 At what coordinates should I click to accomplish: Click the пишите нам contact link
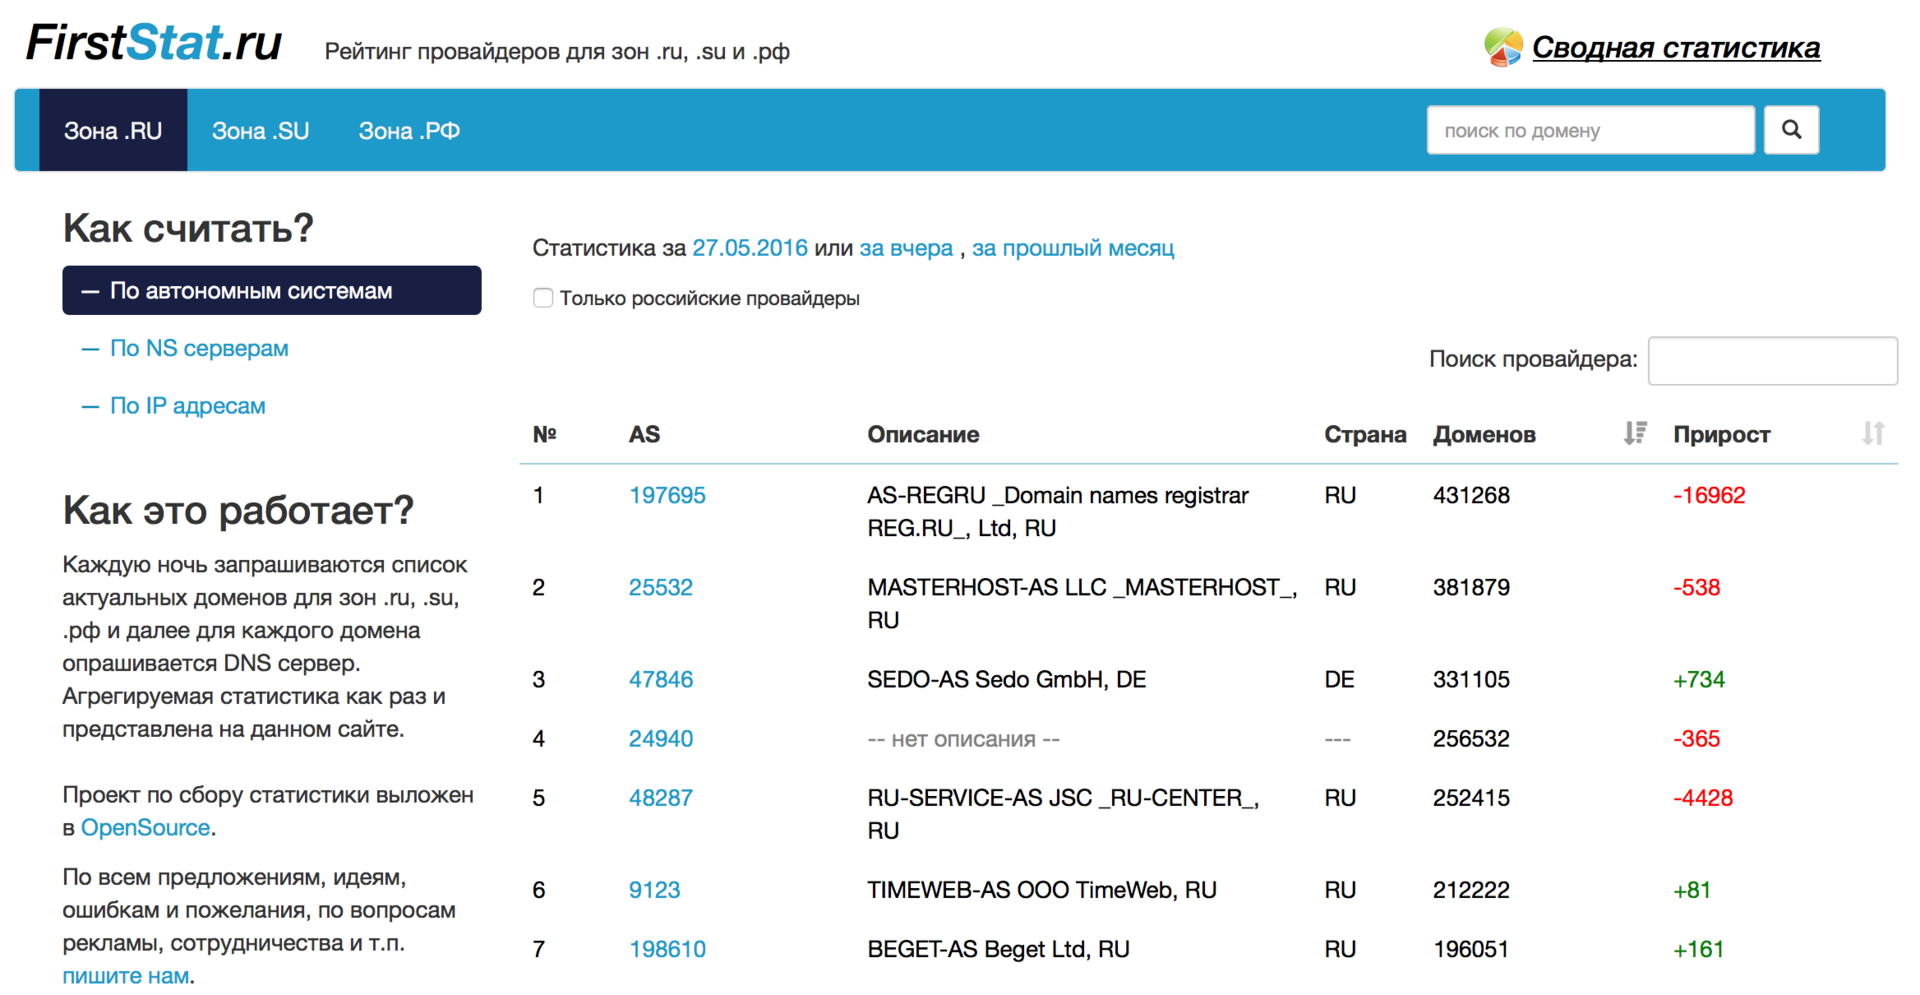pyautogui.click(x=126, y=976)
